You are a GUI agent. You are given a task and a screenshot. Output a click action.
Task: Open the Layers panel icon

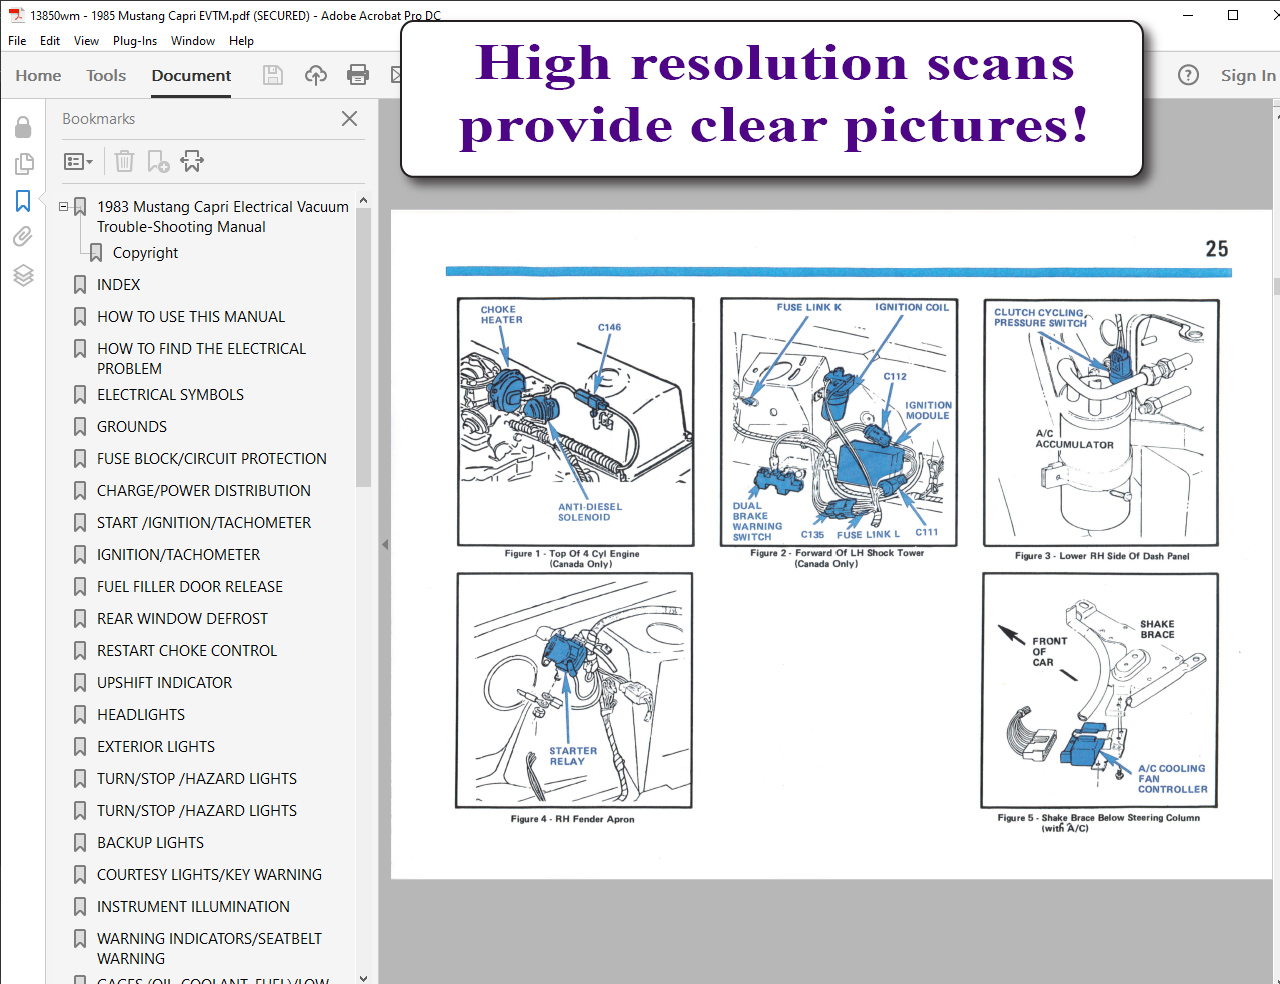coord(23,275)
